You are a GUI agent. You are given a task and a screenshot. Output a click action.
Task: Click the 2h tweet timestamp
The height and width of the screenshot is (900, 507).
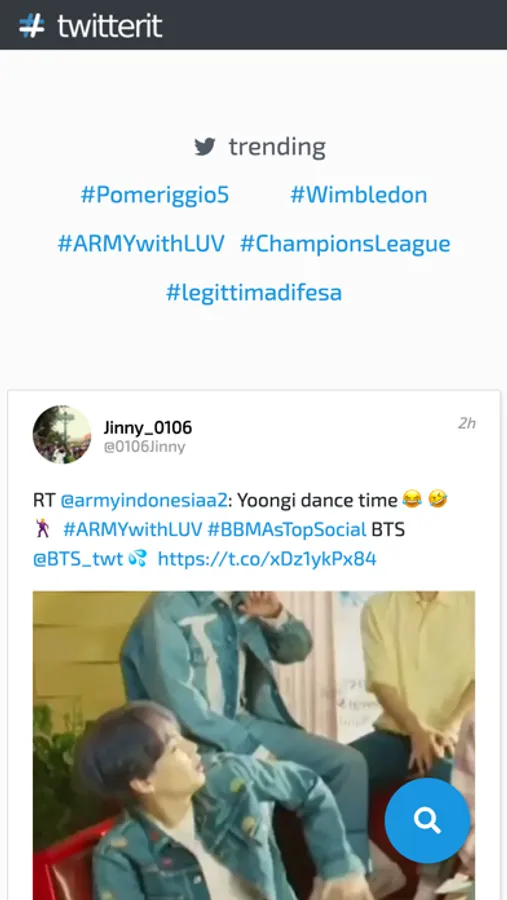[467, 424]
